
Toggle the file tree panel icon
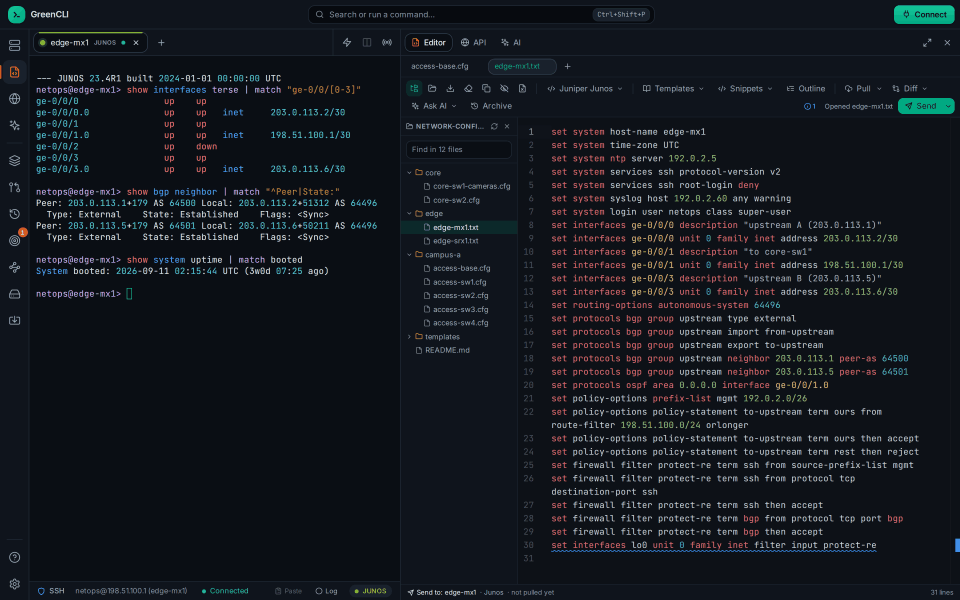coord(414,88)
